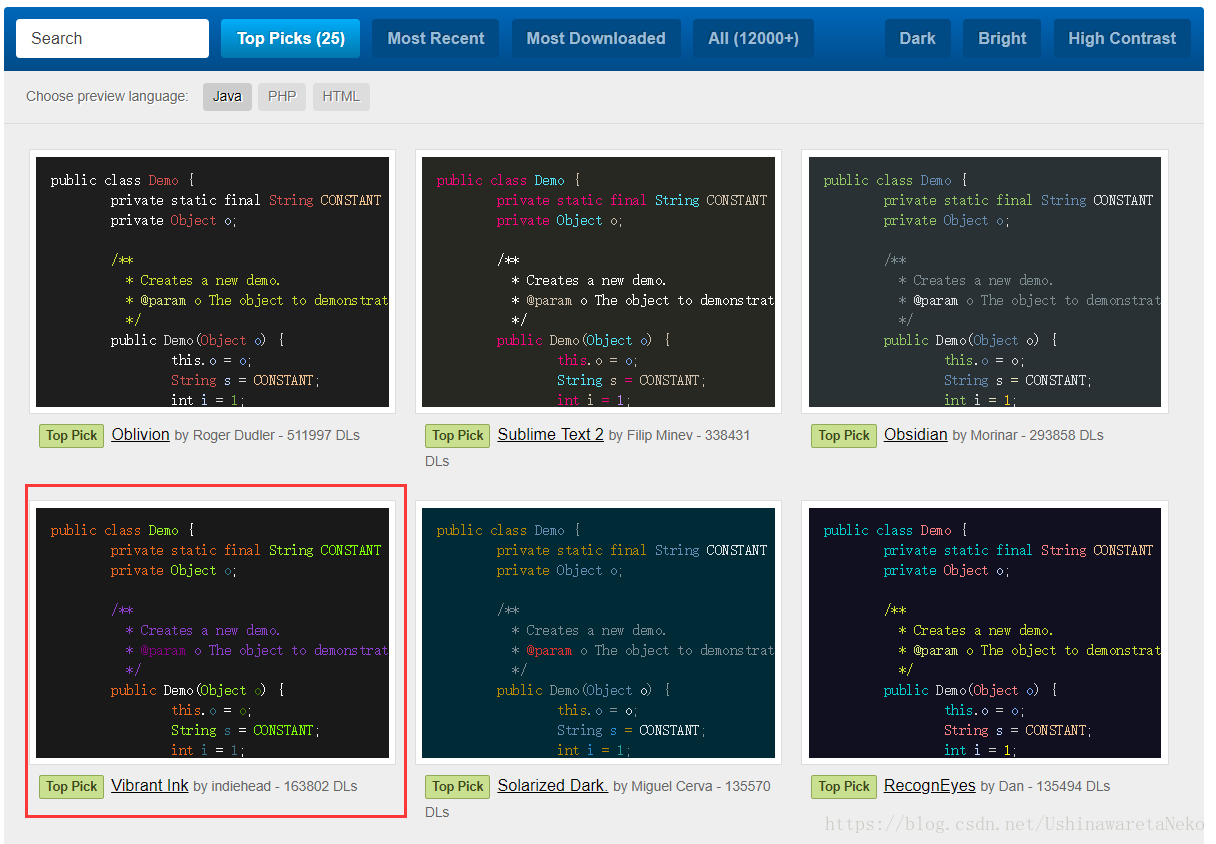Follow the Oblivion theme link

coord(140,435)
